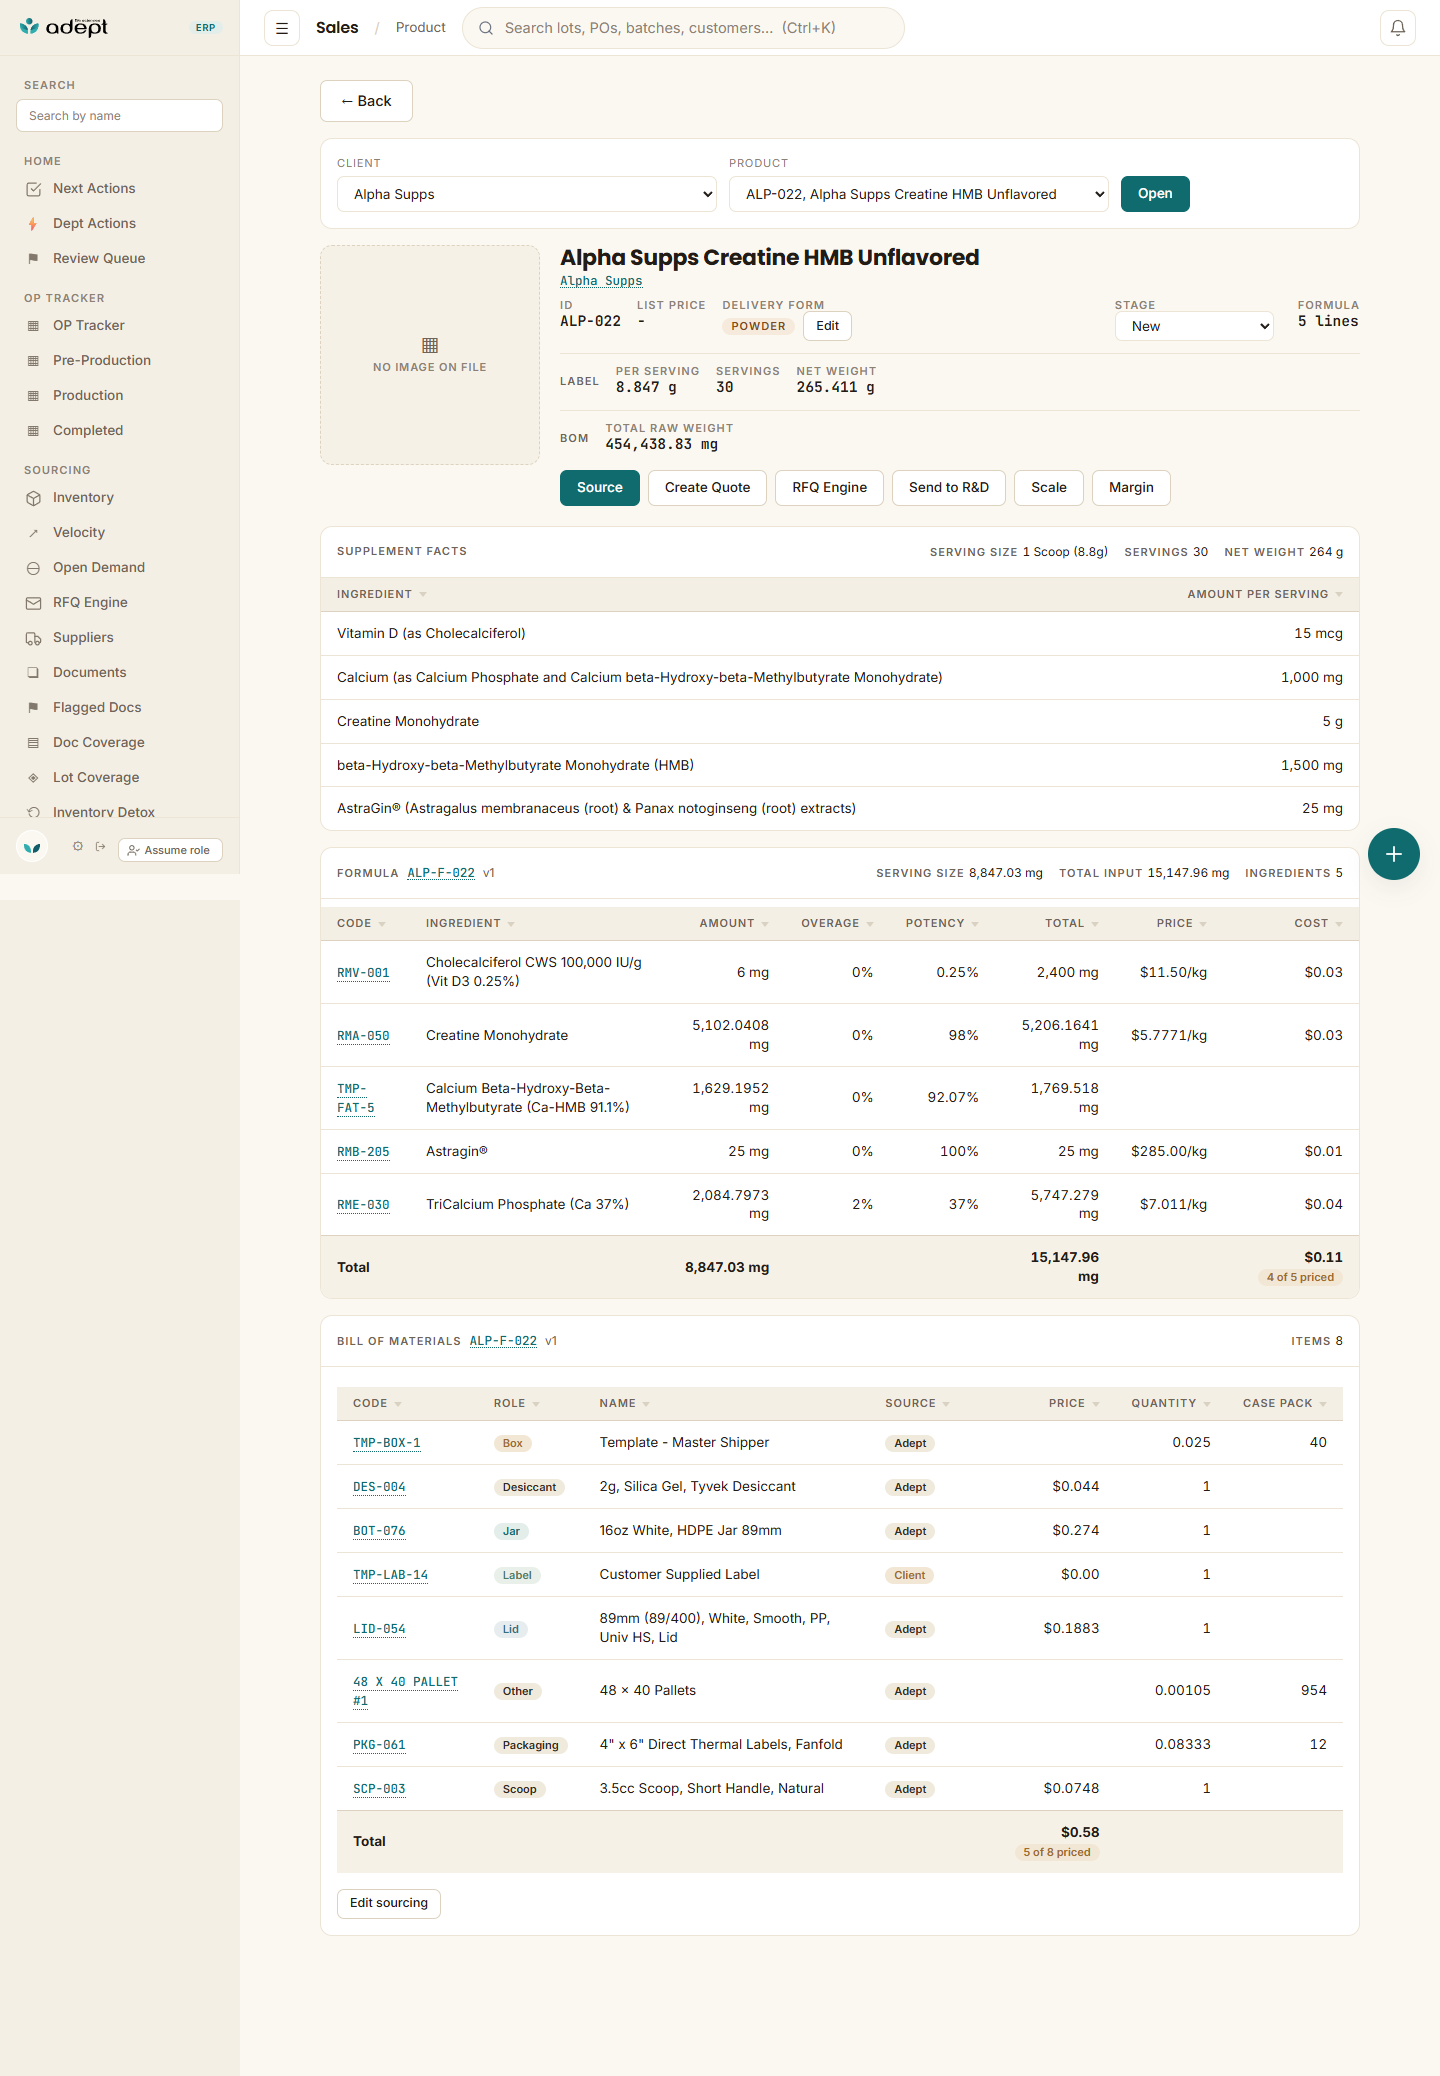The height and width of the screenshot is (2076, 1440).
Task: Sort bill of materials by Case Pack column
Action: (1284, 1403)
